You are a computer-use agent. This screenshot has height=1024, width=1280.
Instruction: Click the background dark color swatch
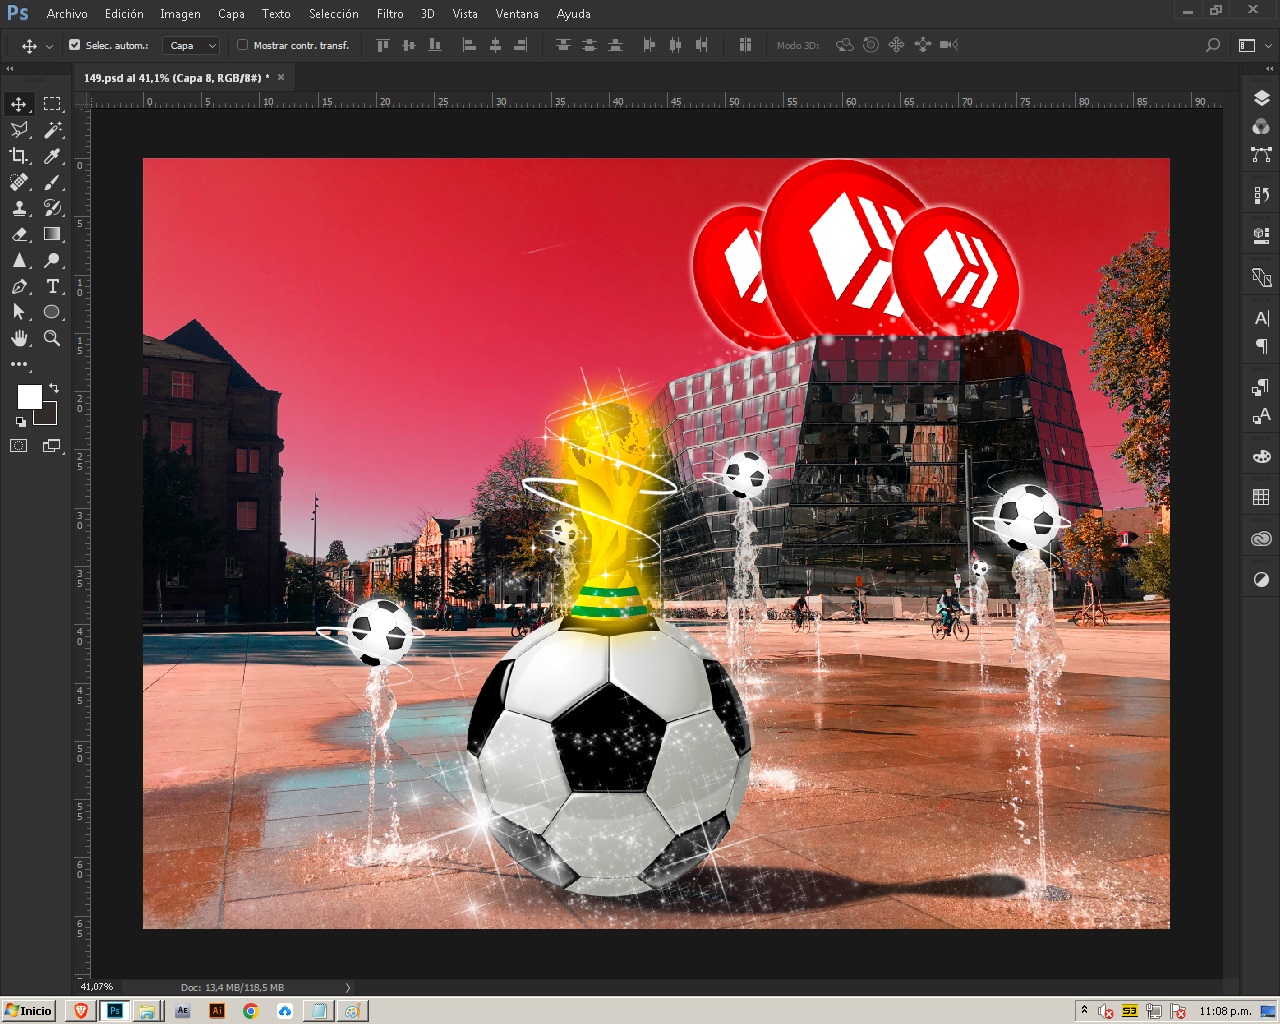point(50,417)
